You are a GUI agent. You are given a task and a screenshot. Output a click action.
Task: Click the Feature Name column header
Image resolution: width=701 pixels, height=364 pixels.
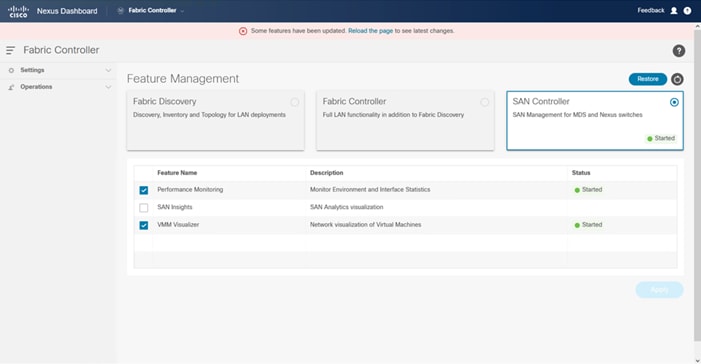pyautogui.click(x=177, y=173)
